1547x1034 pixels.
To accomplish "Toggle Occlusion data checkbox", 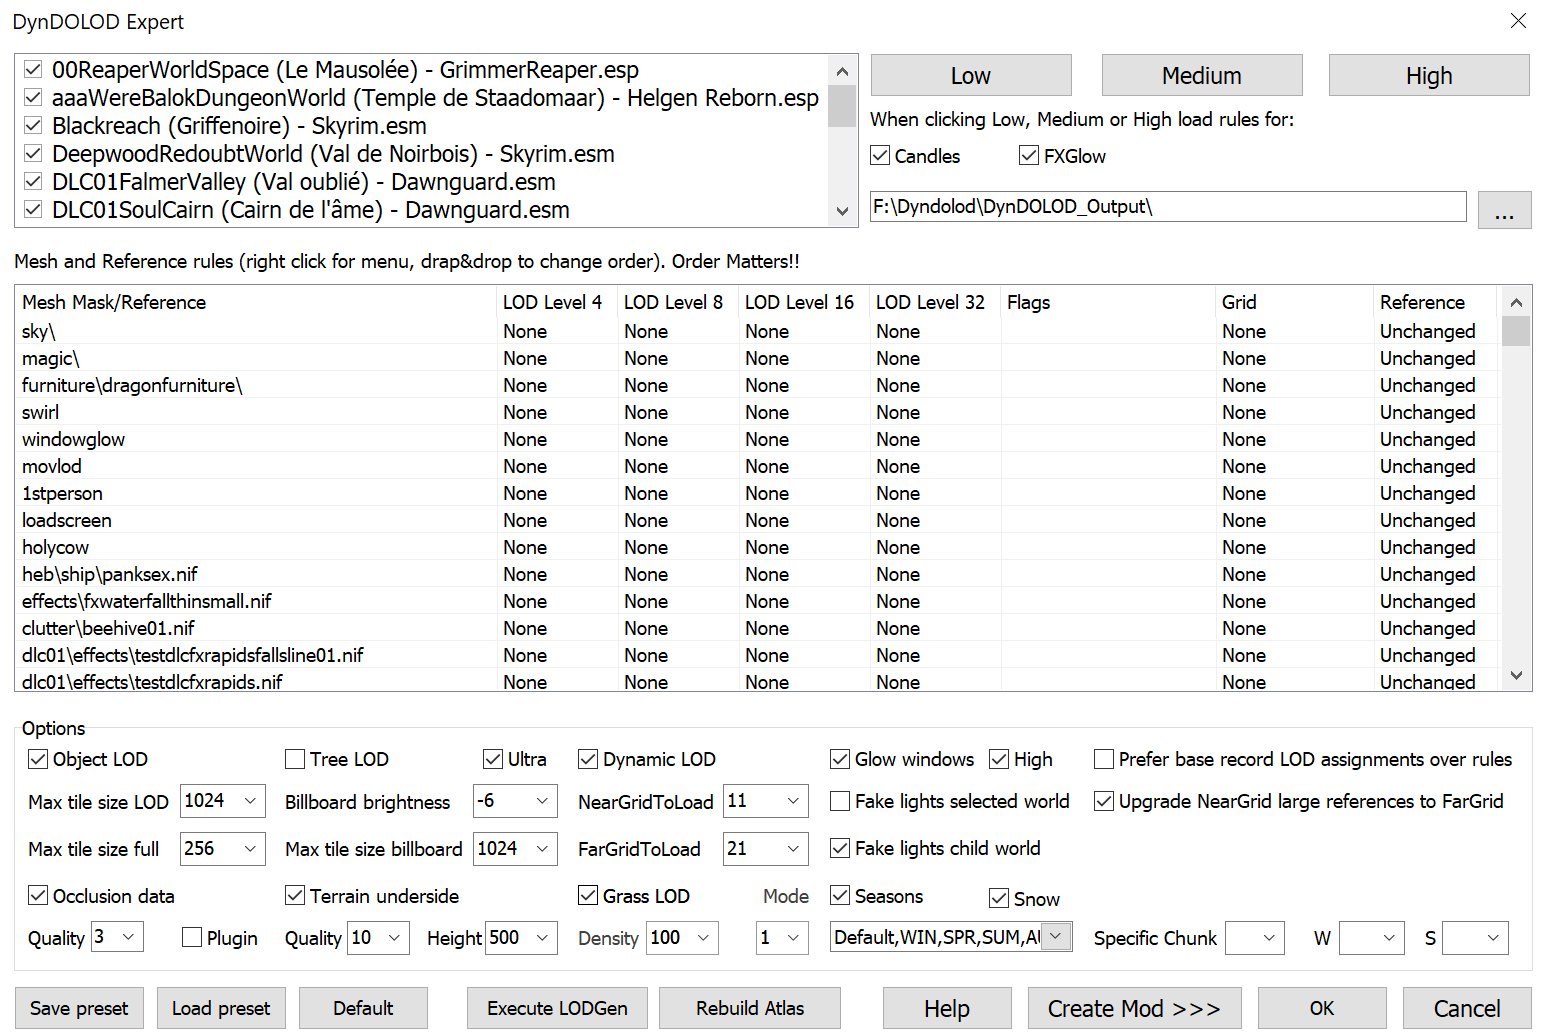I will 38,895.
